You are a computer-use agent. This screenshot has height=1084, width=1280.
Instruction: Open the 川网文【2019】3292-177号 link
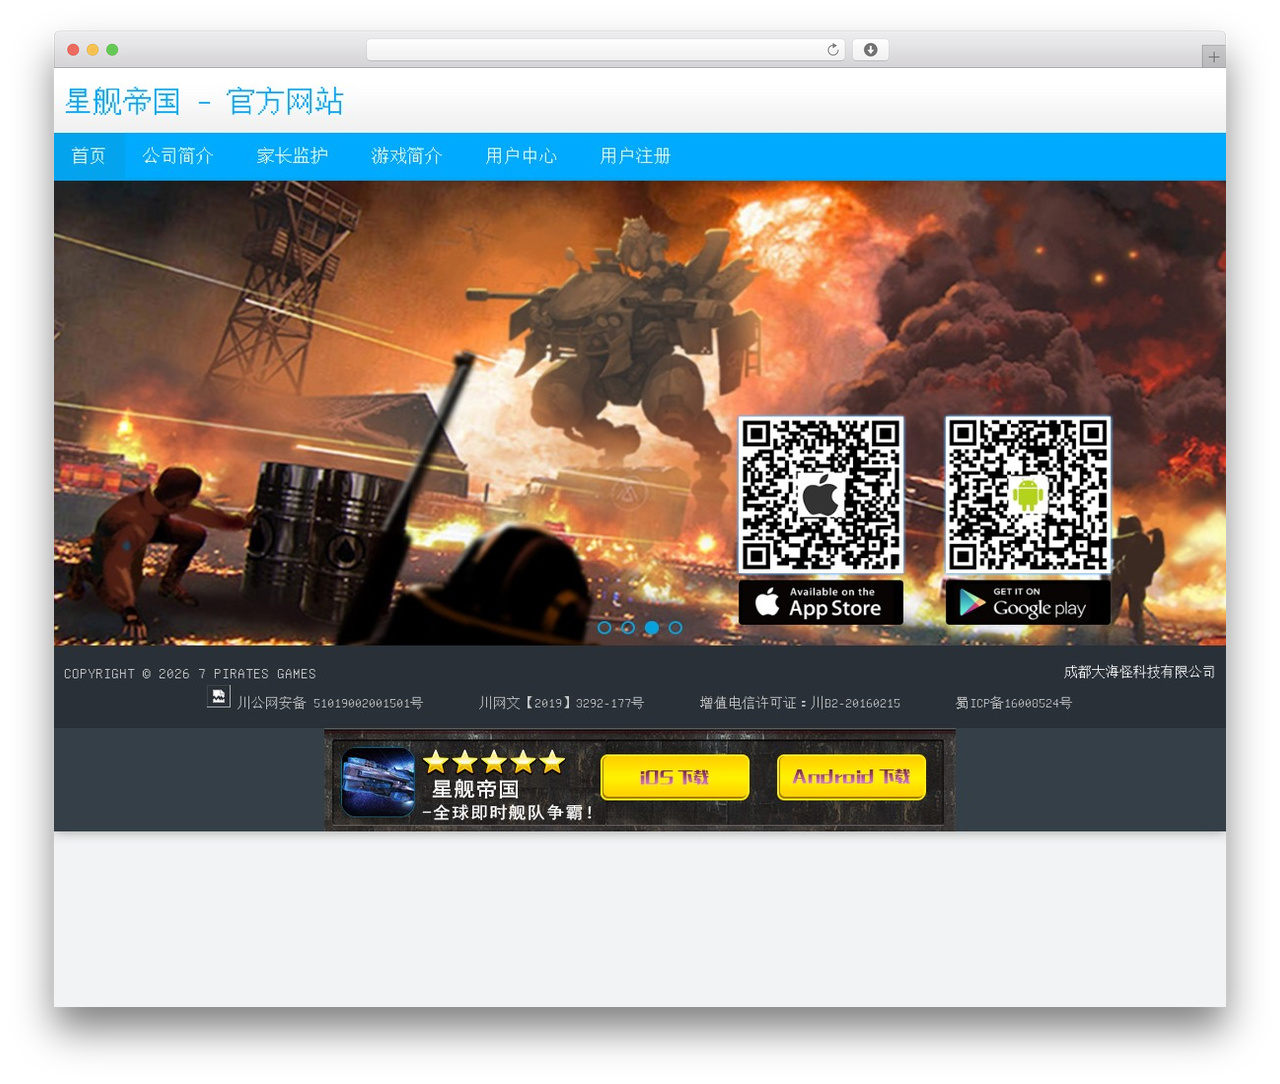click(x=561, y=703)
